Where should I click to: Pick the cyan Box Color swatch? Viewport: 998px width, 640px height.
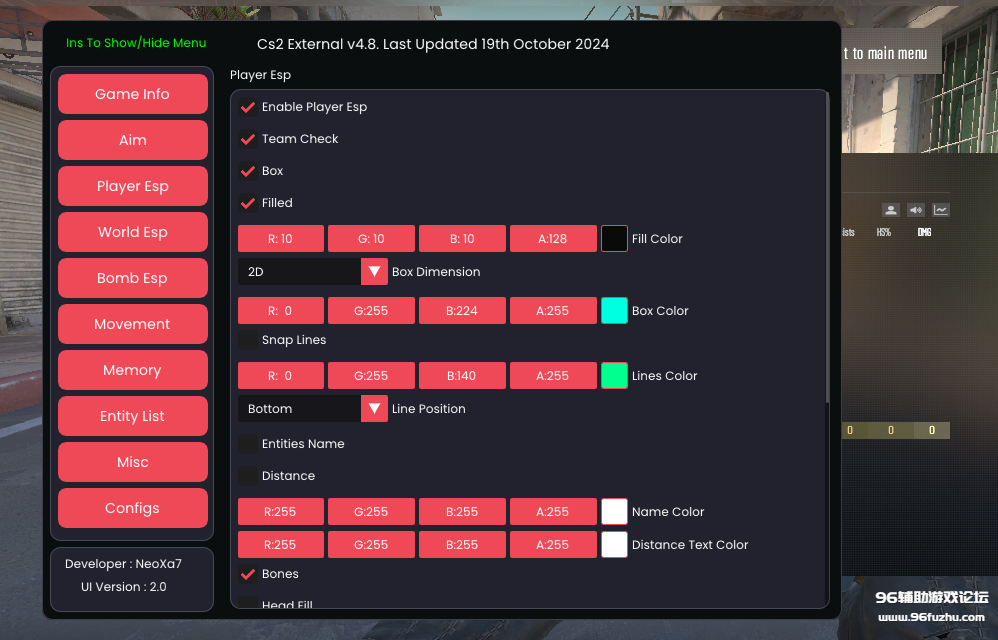(614, 311)
